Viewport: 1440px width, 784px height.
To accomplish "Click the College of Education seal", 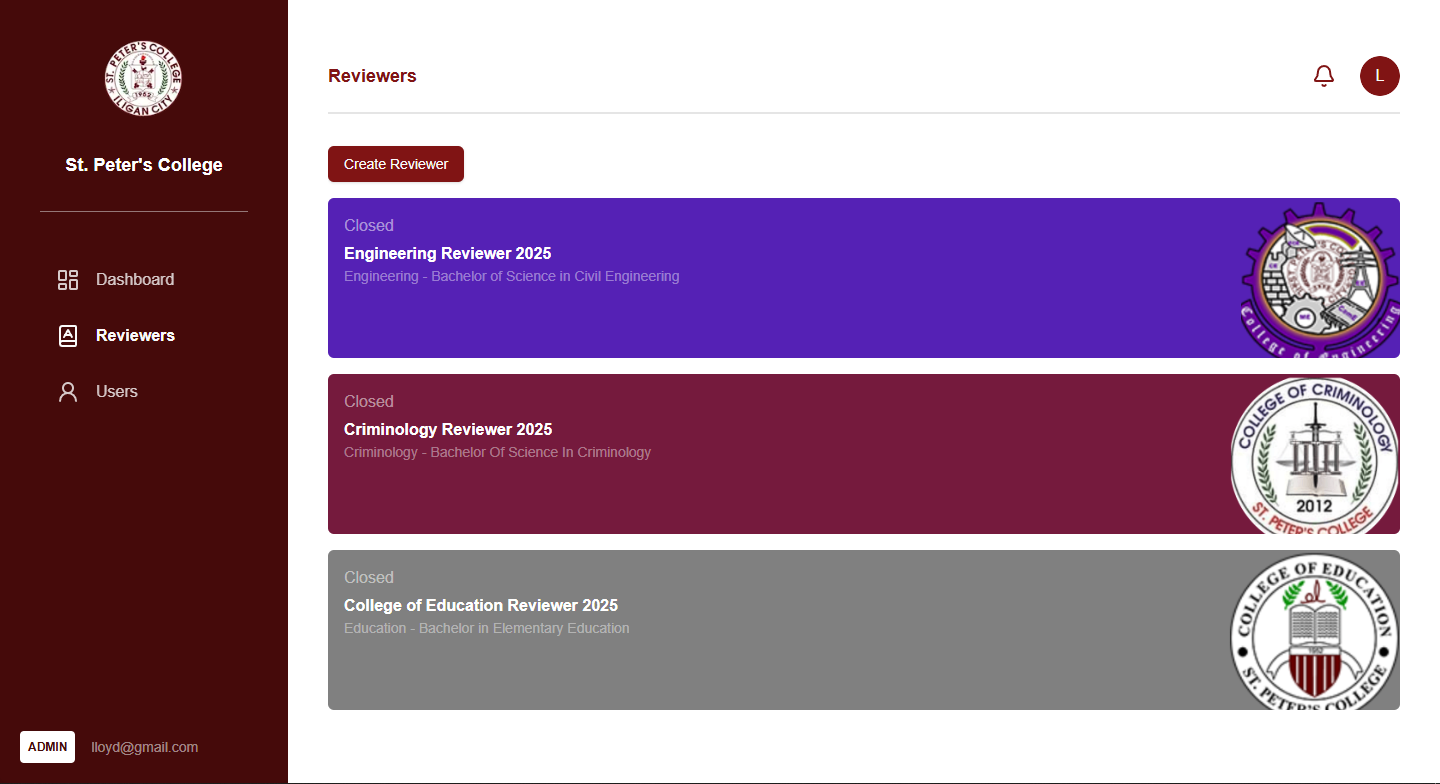I will 1315,631.
